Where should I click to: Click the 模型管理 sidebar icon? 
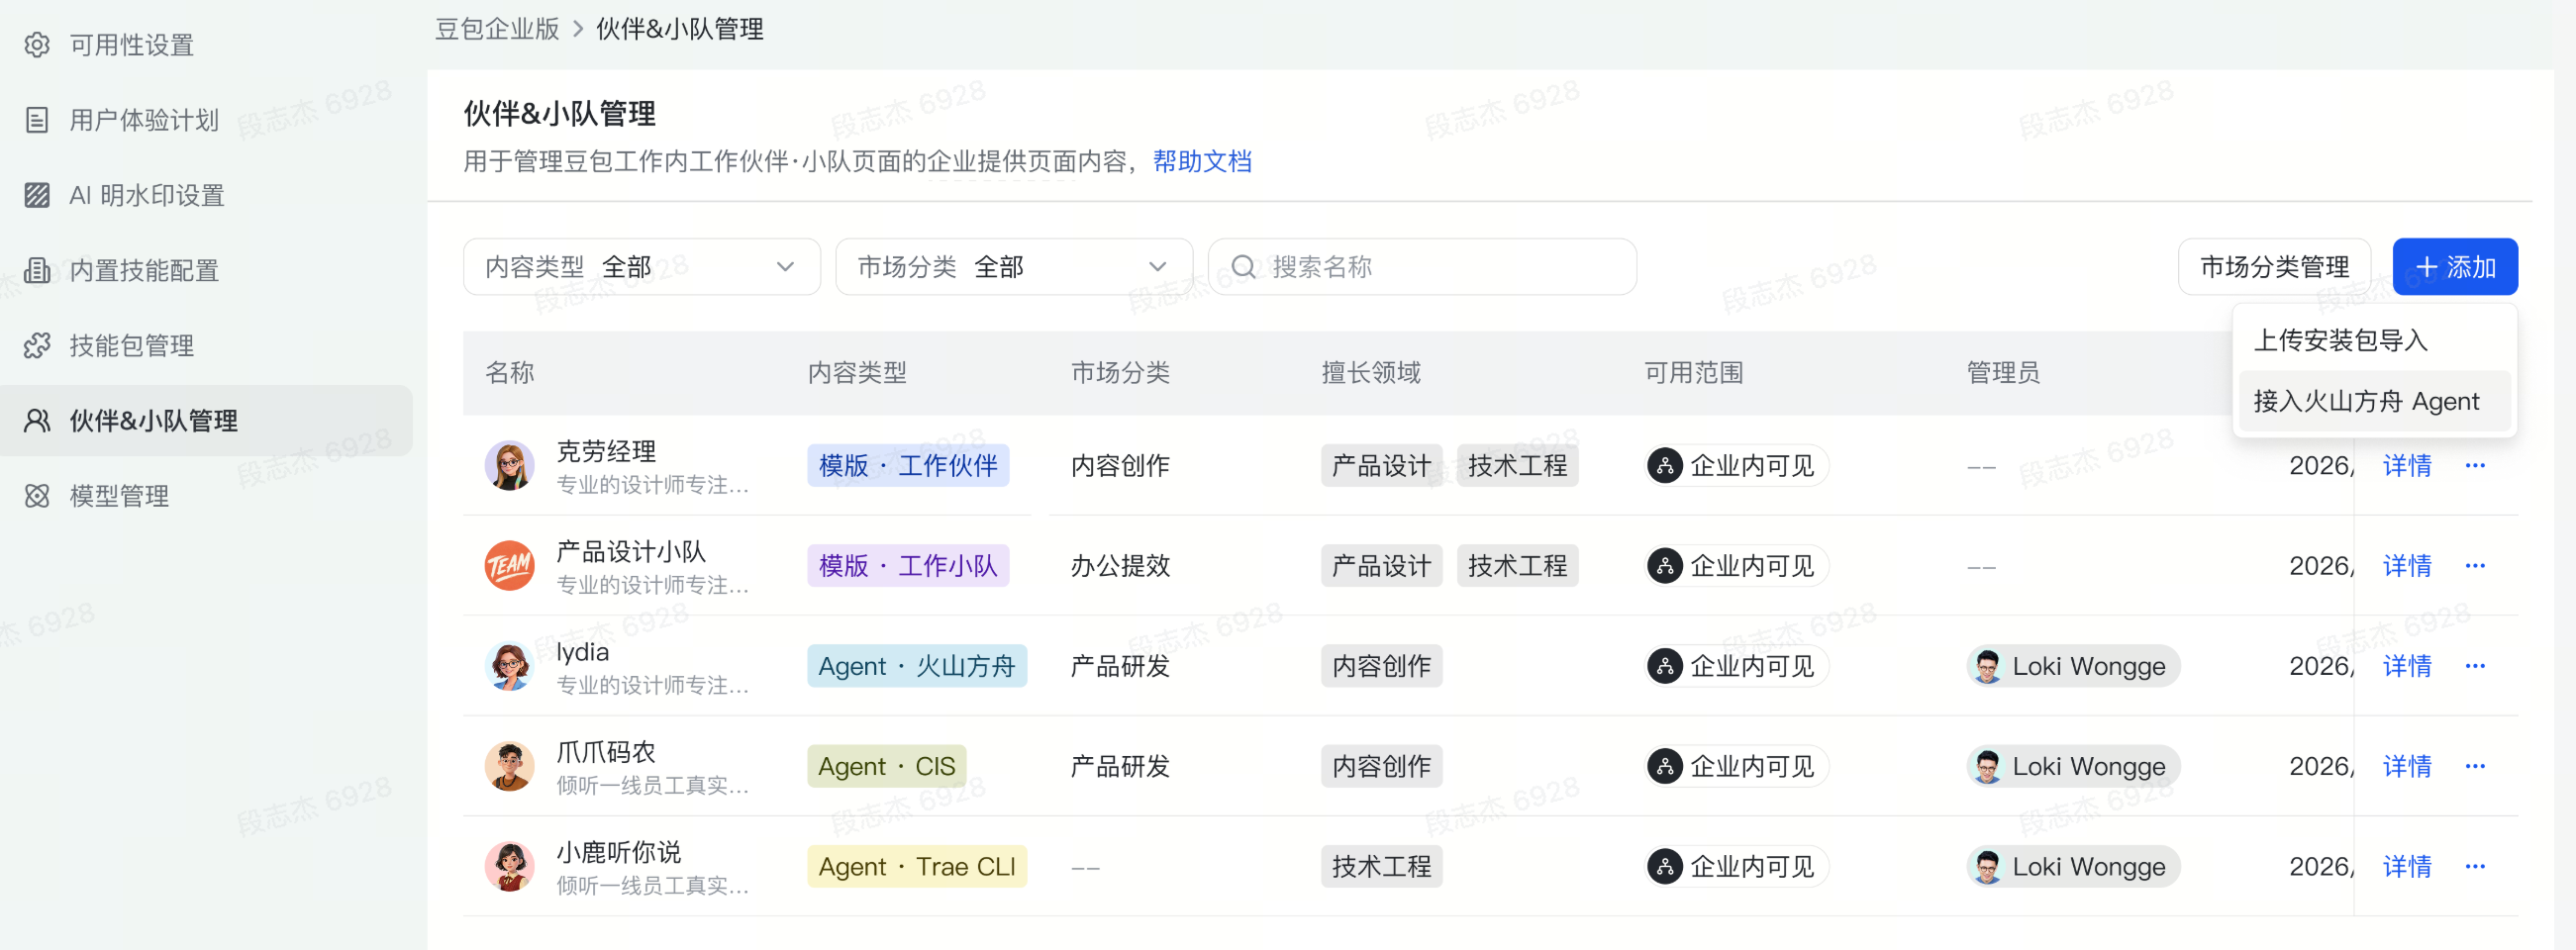click(x=37, y=496)
